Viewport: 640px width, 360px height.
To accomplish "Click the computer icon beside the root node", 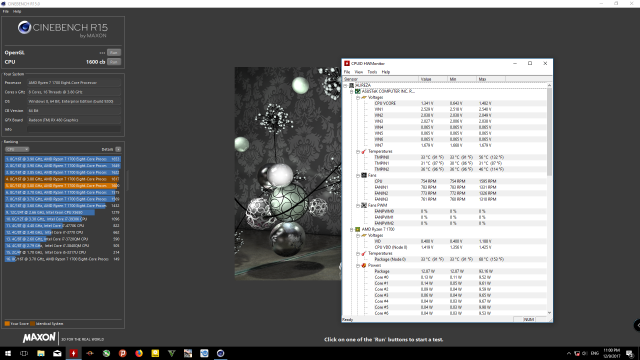I will pos(351,86).
